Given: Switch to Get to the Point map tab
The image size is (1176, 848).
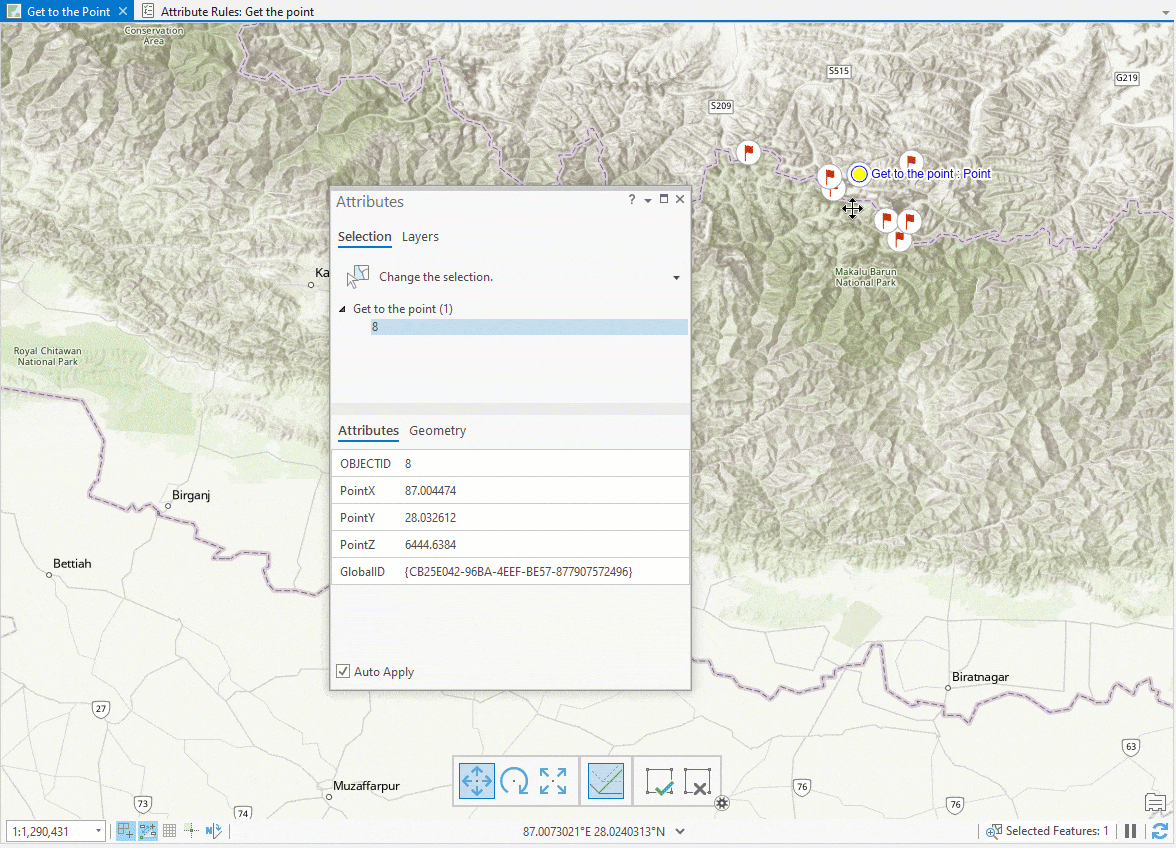Looking at the screenshot, I should 68,11.
